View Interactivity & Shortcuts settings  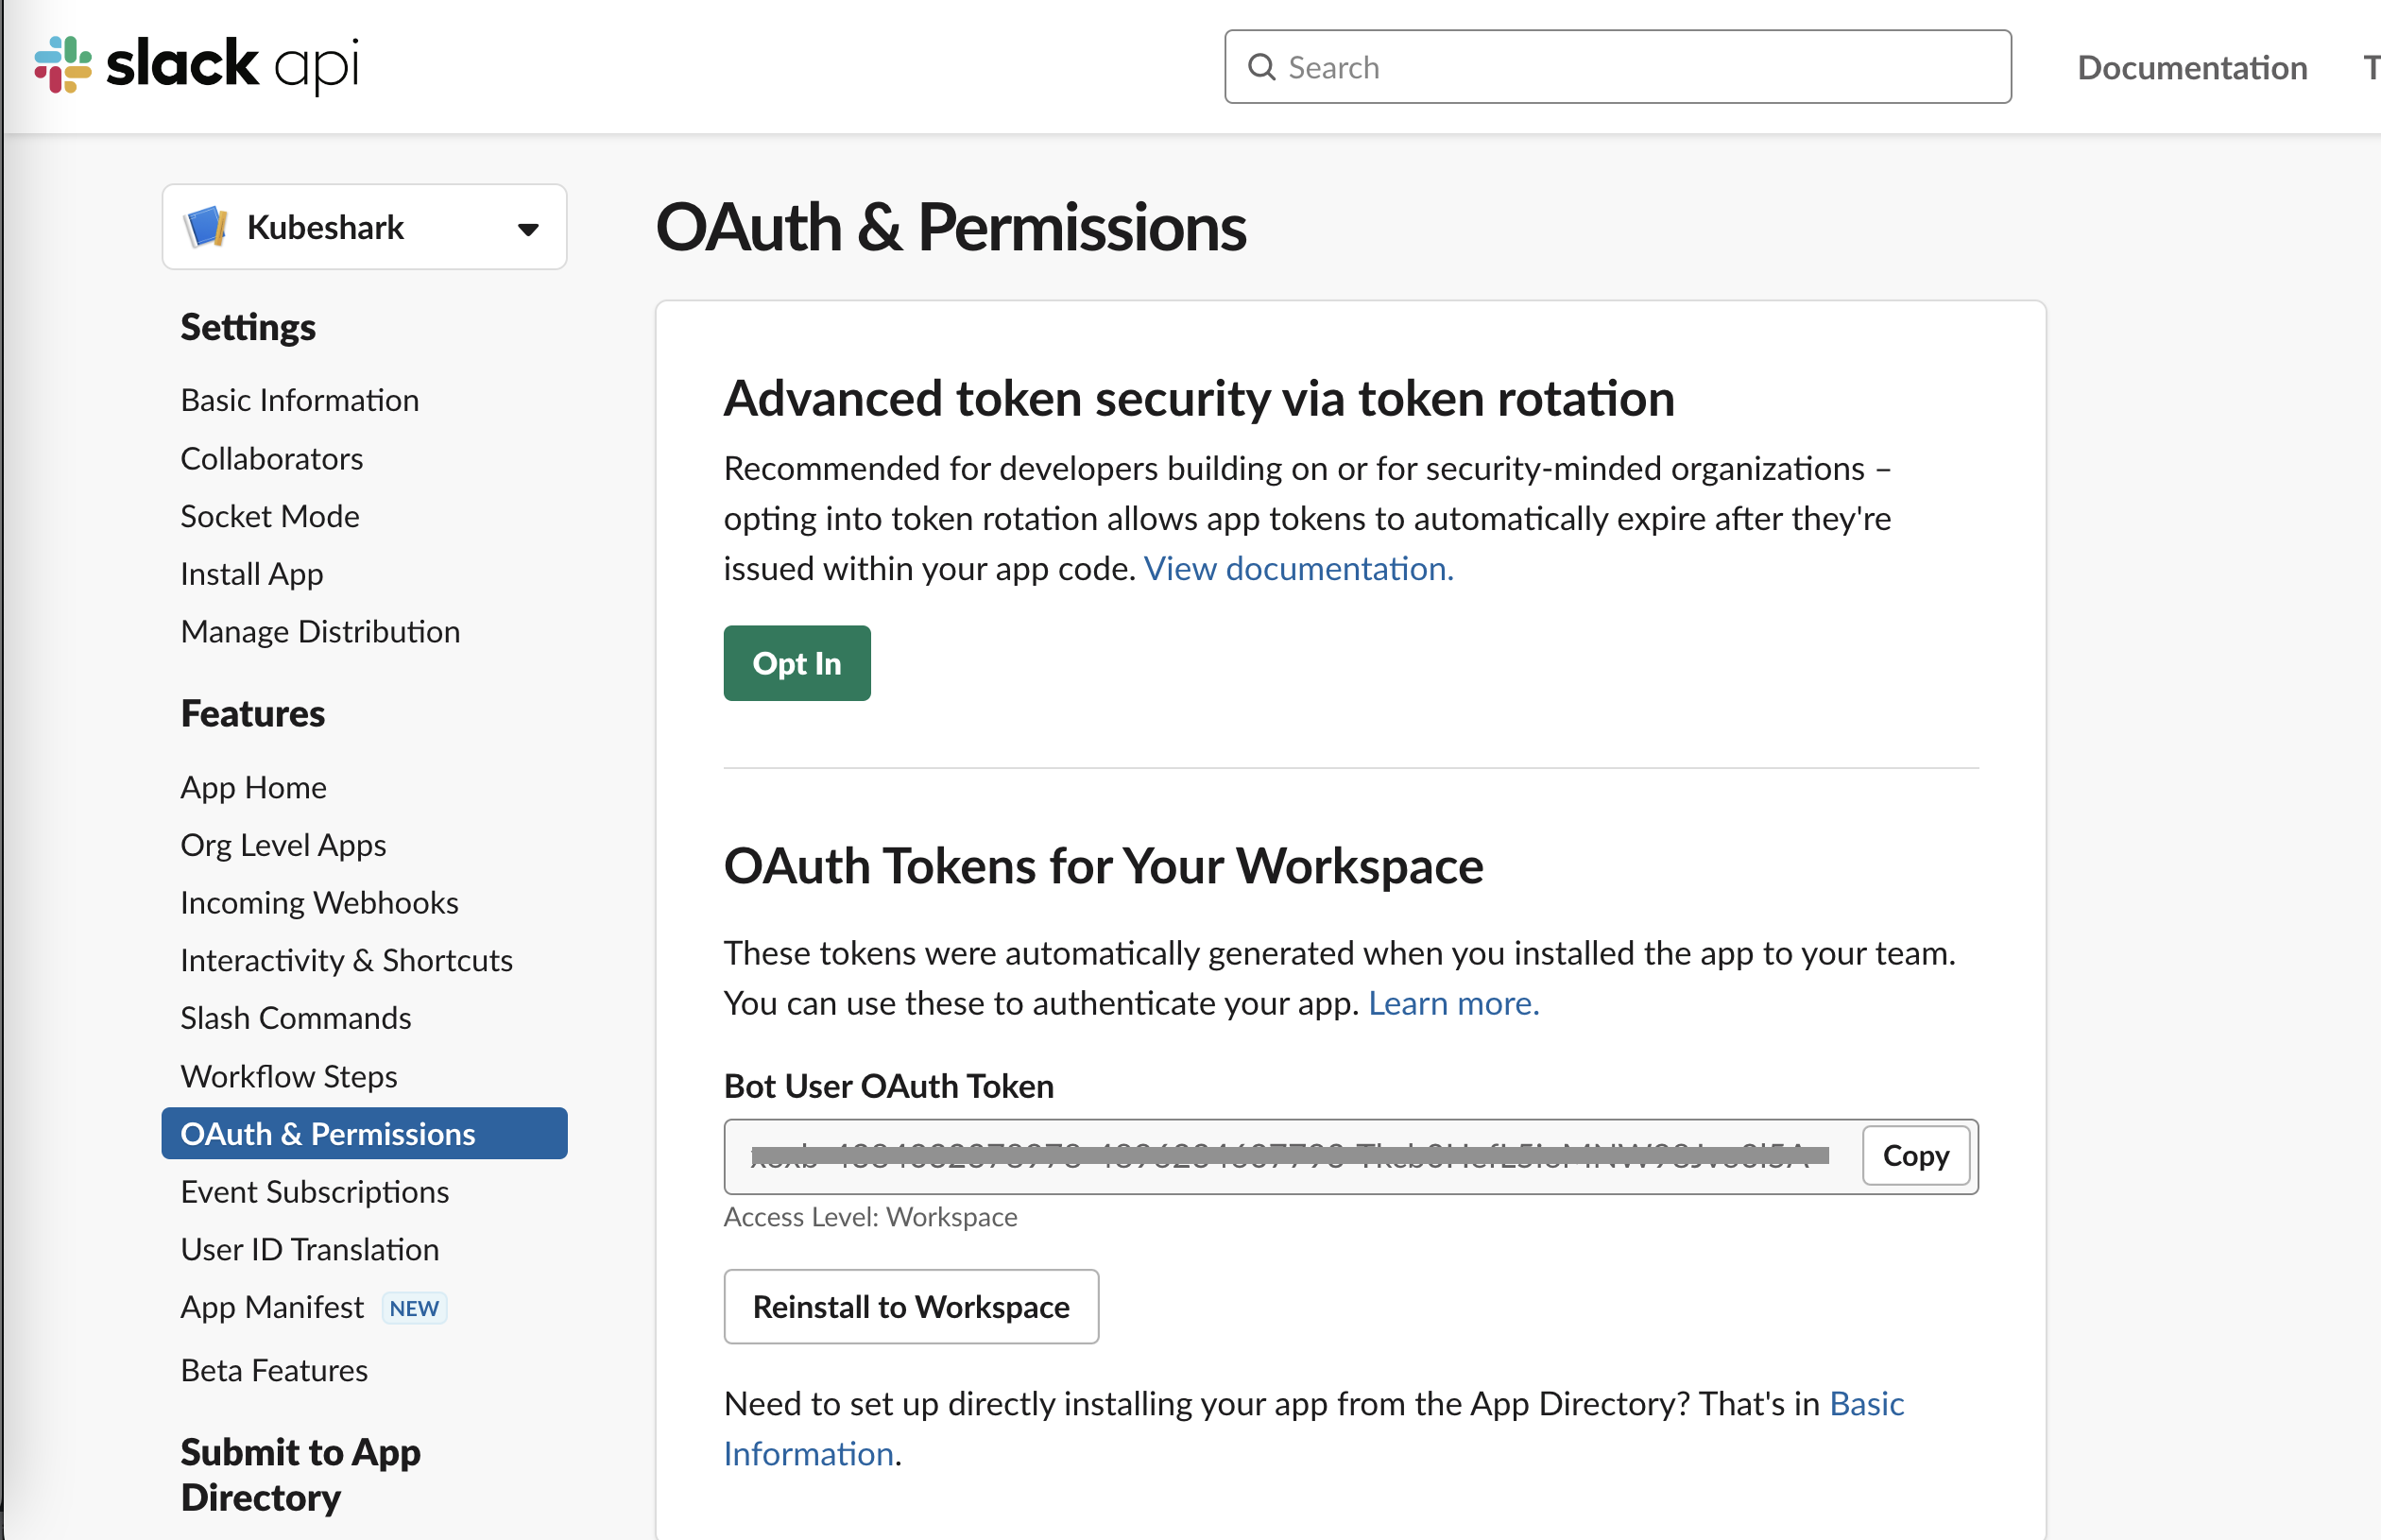346,959
